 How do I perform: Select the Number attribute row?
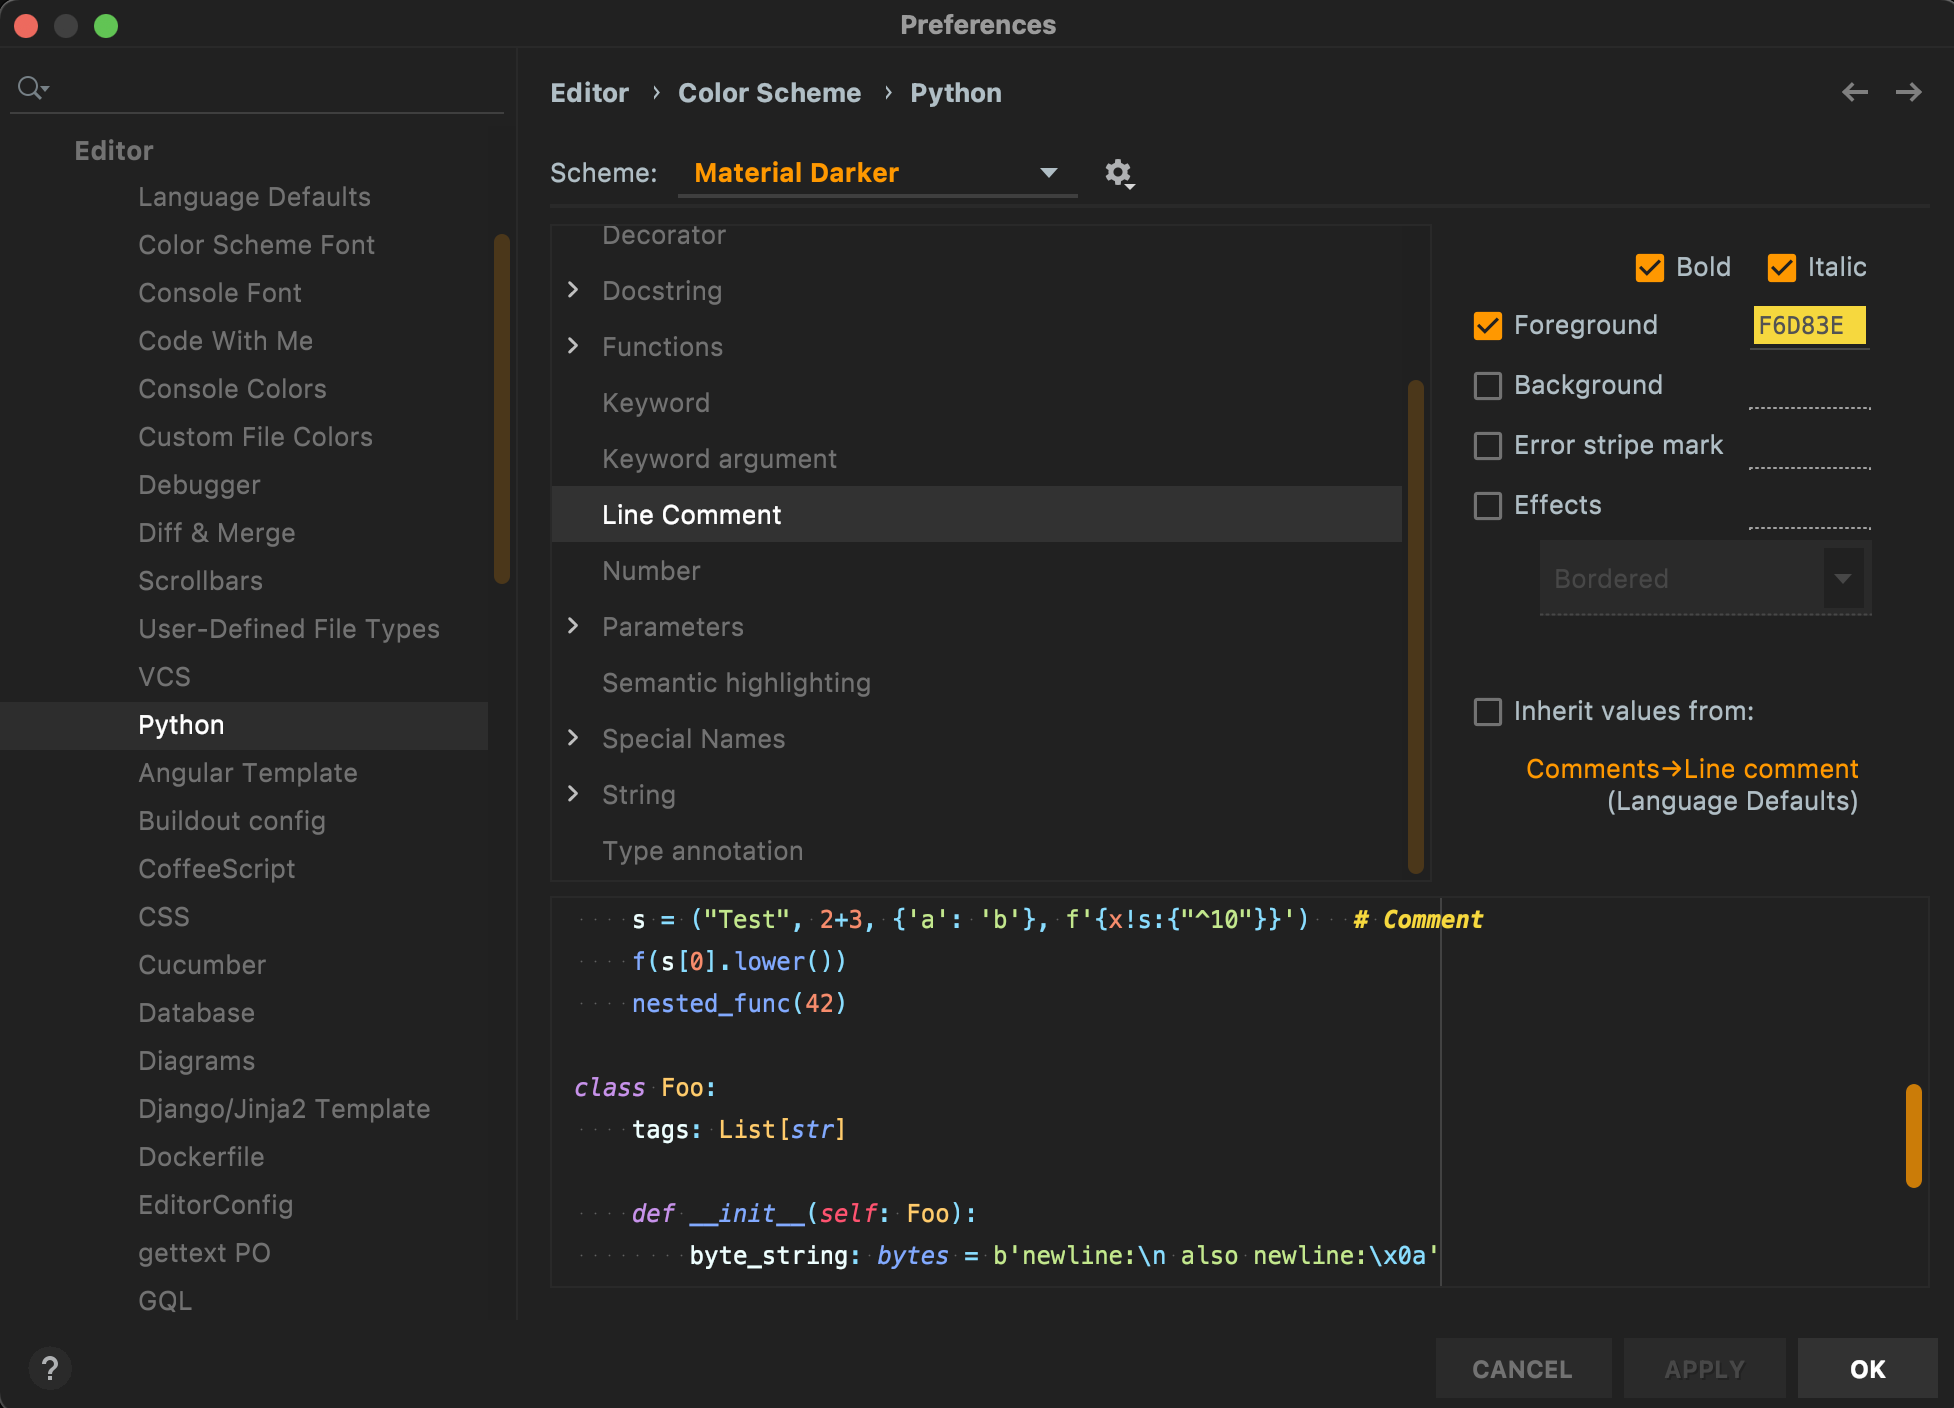[977, 571]
